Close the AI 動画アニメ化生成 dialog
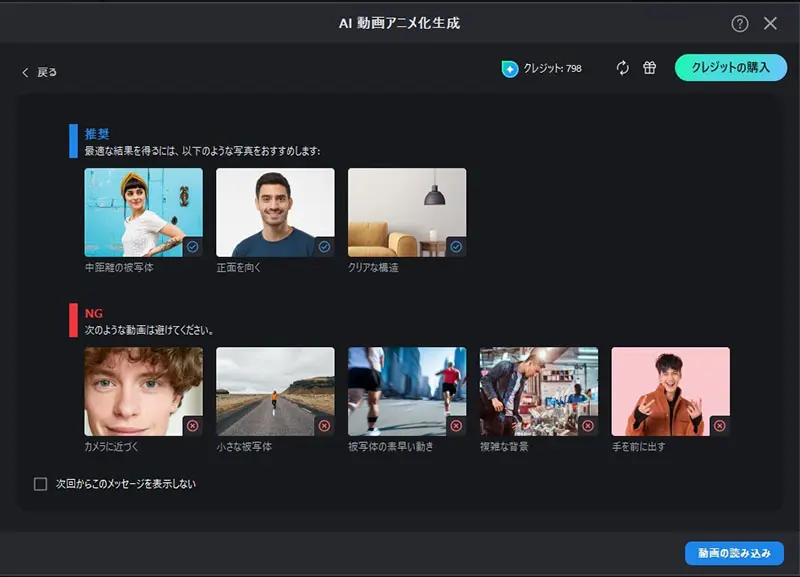The image size is (800, 577). (x=770, y=21)
